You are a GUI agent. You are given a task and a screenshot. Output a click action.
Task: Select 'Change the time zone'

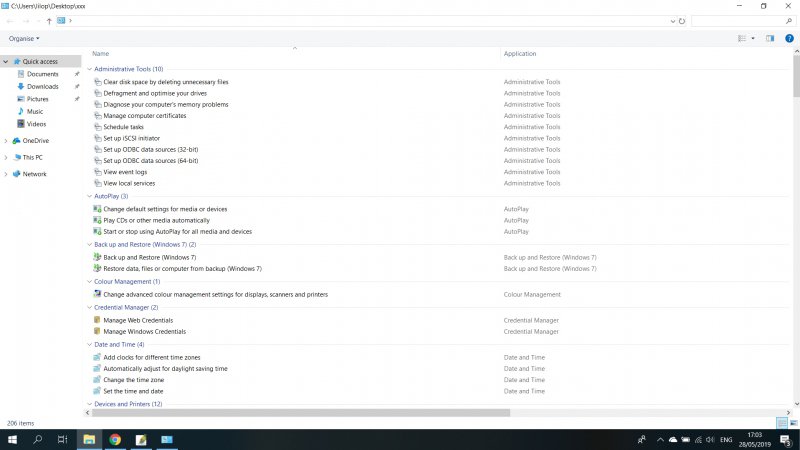[134, 380]
